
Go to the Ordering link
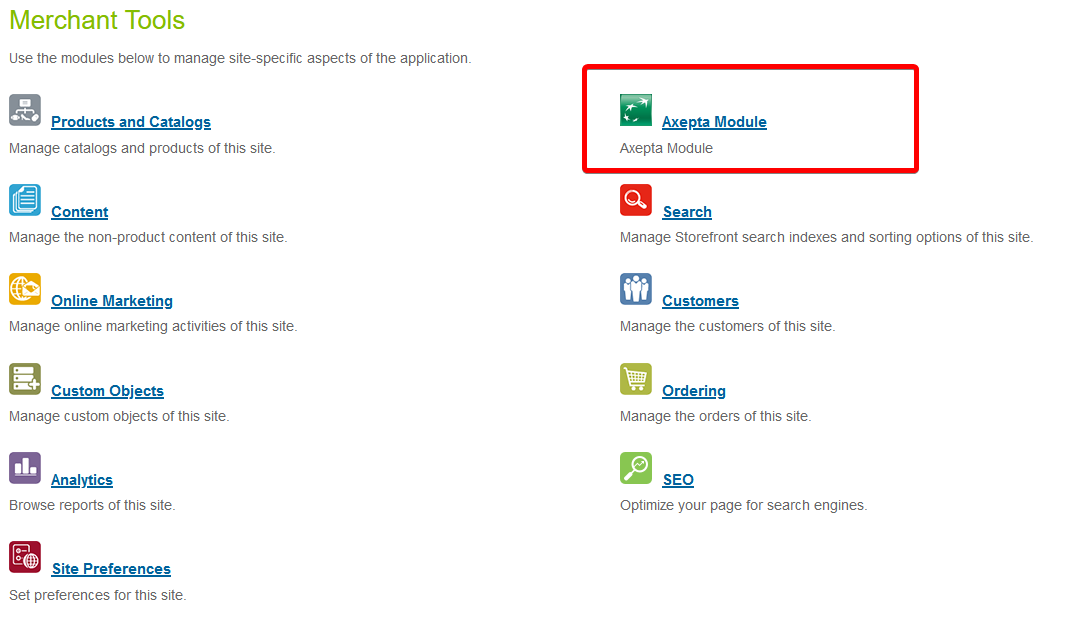[x=694, y=391]
